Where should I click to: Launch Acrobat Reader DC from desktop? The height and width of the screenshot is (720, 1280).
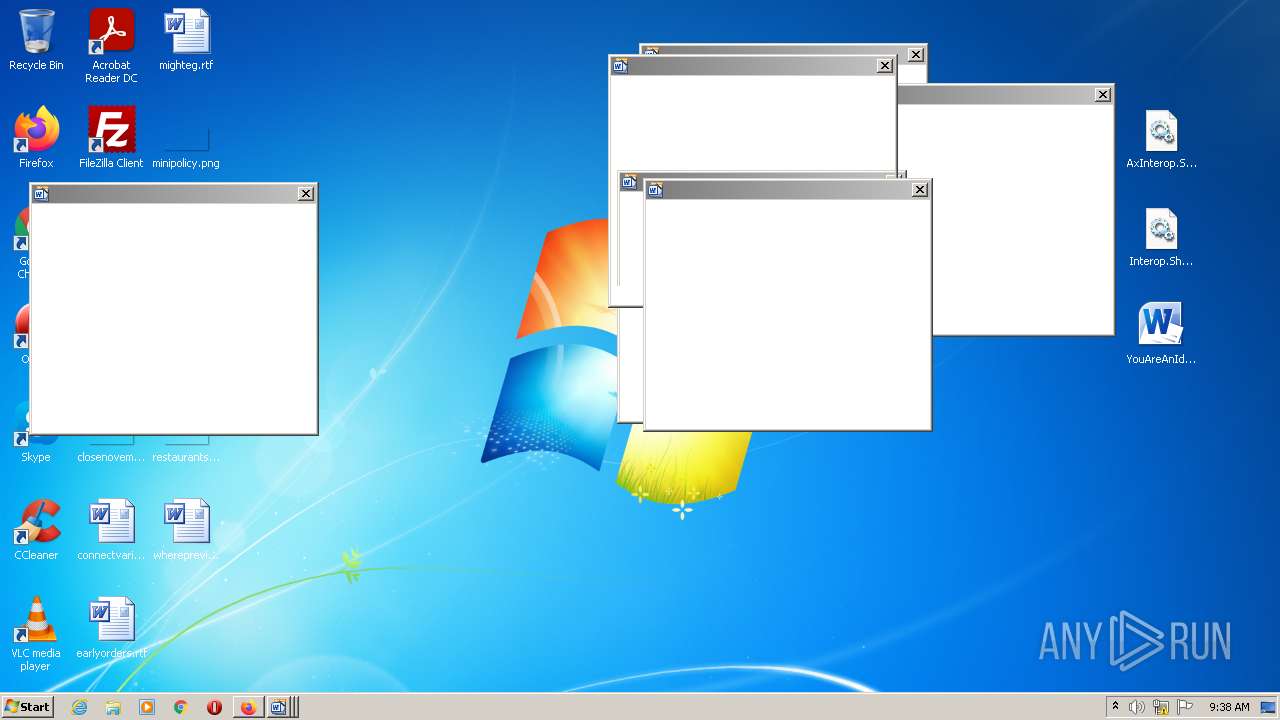click(111, 46)
